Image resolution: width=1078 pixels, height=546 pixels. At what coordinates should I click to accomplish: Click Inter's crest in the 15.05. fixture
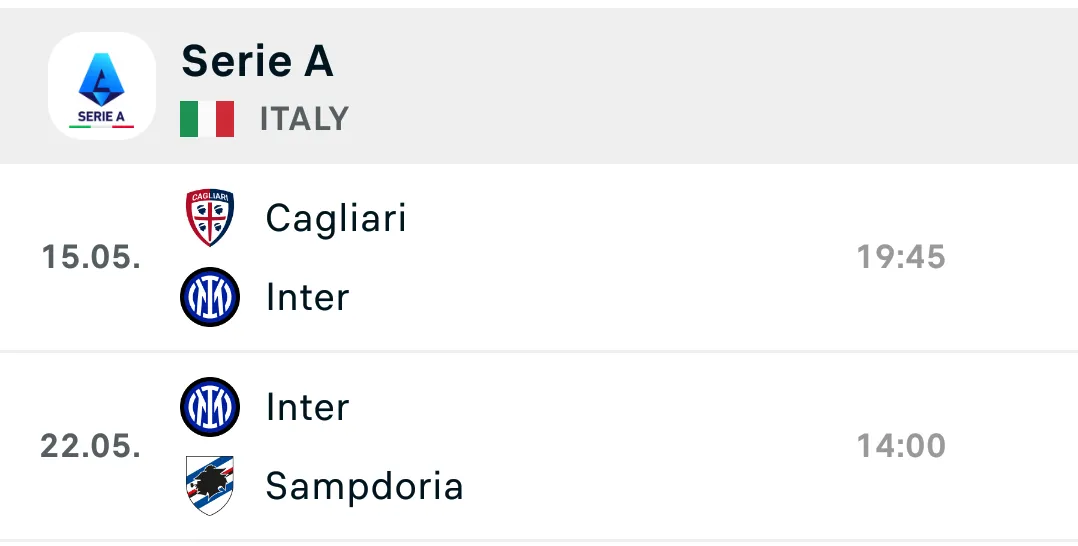(210, 297)
